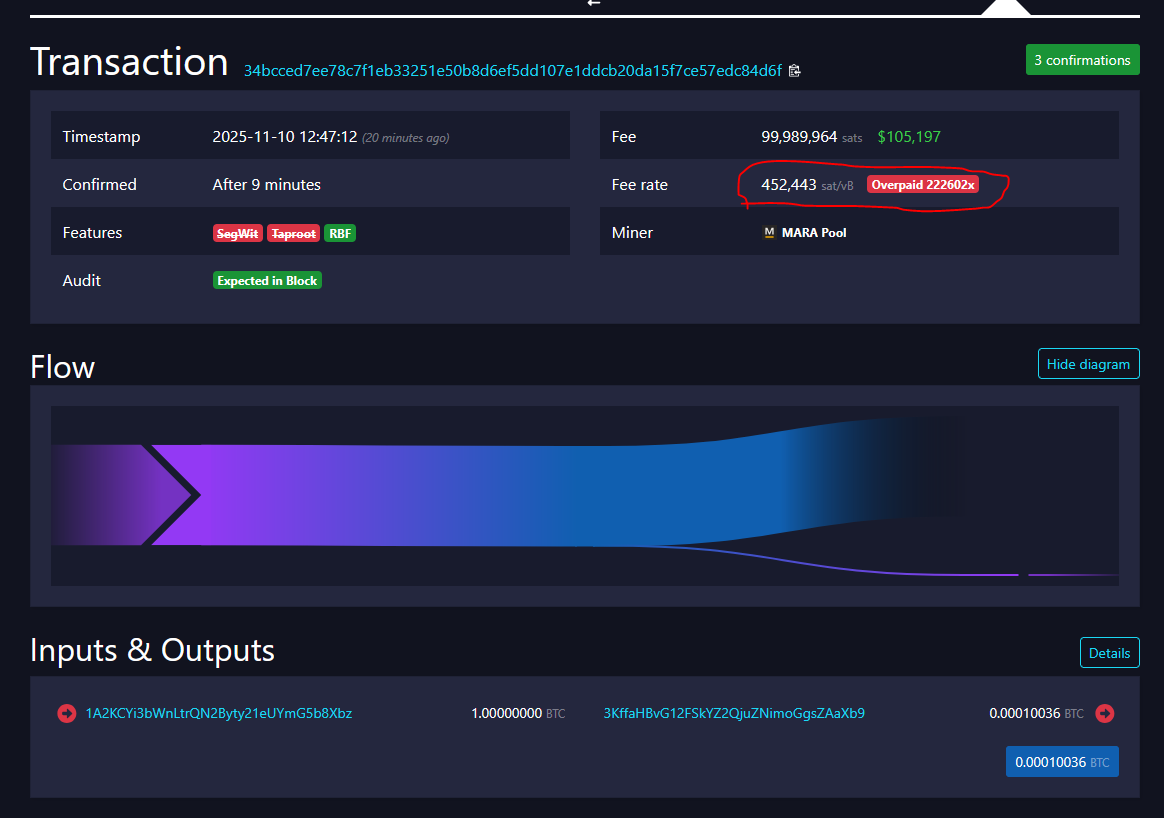The height and width of the screenshot is (818, 1164).
Task: Click the green RBF feature badge
Action: [x=340, y=233]
